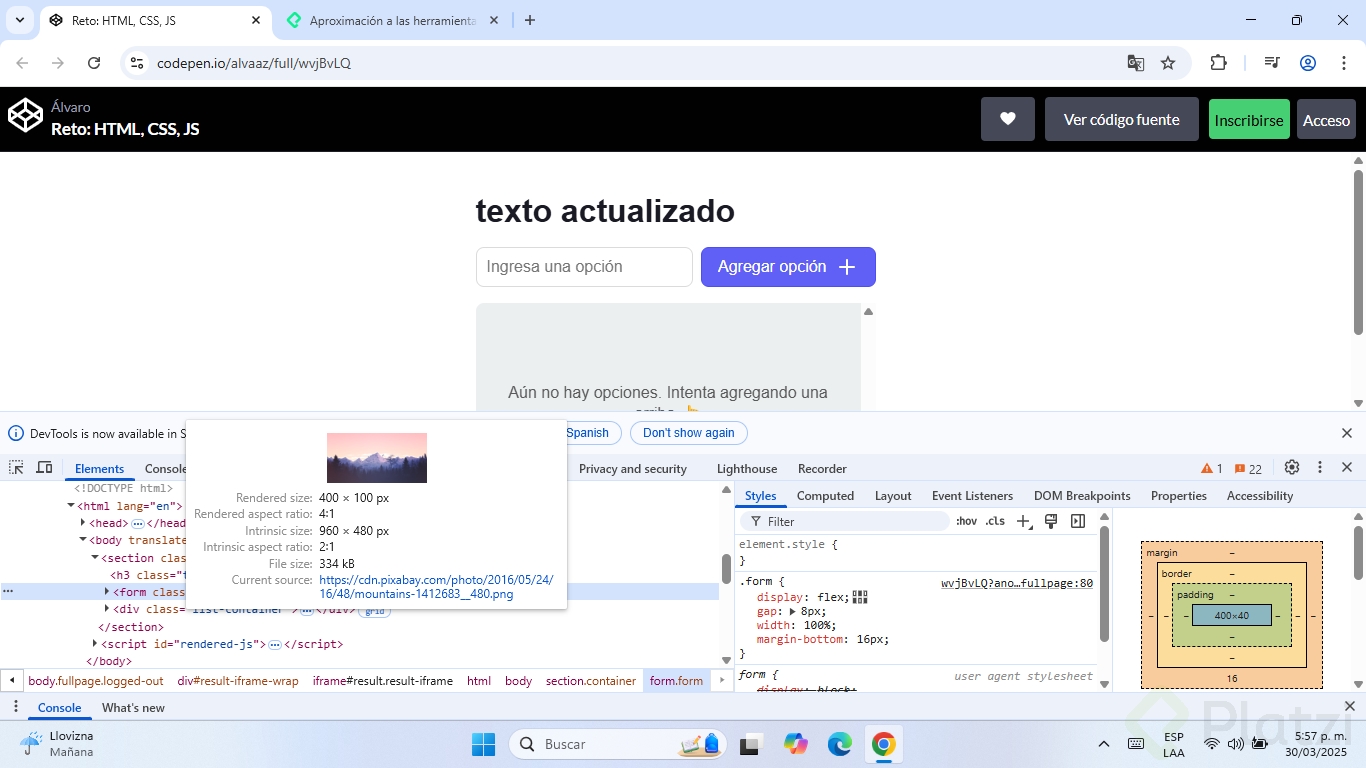1366x768 pixels.
Task: Toggle the :hov element state panel
Action: 966,521
